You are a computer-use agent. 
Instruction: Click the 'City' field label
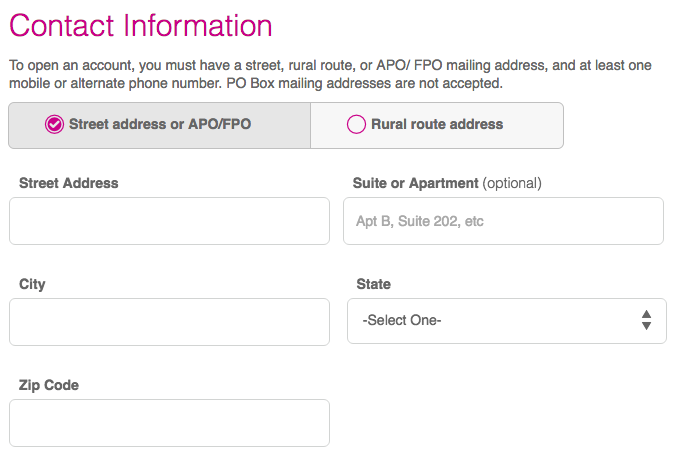click(x=32, y=285)
